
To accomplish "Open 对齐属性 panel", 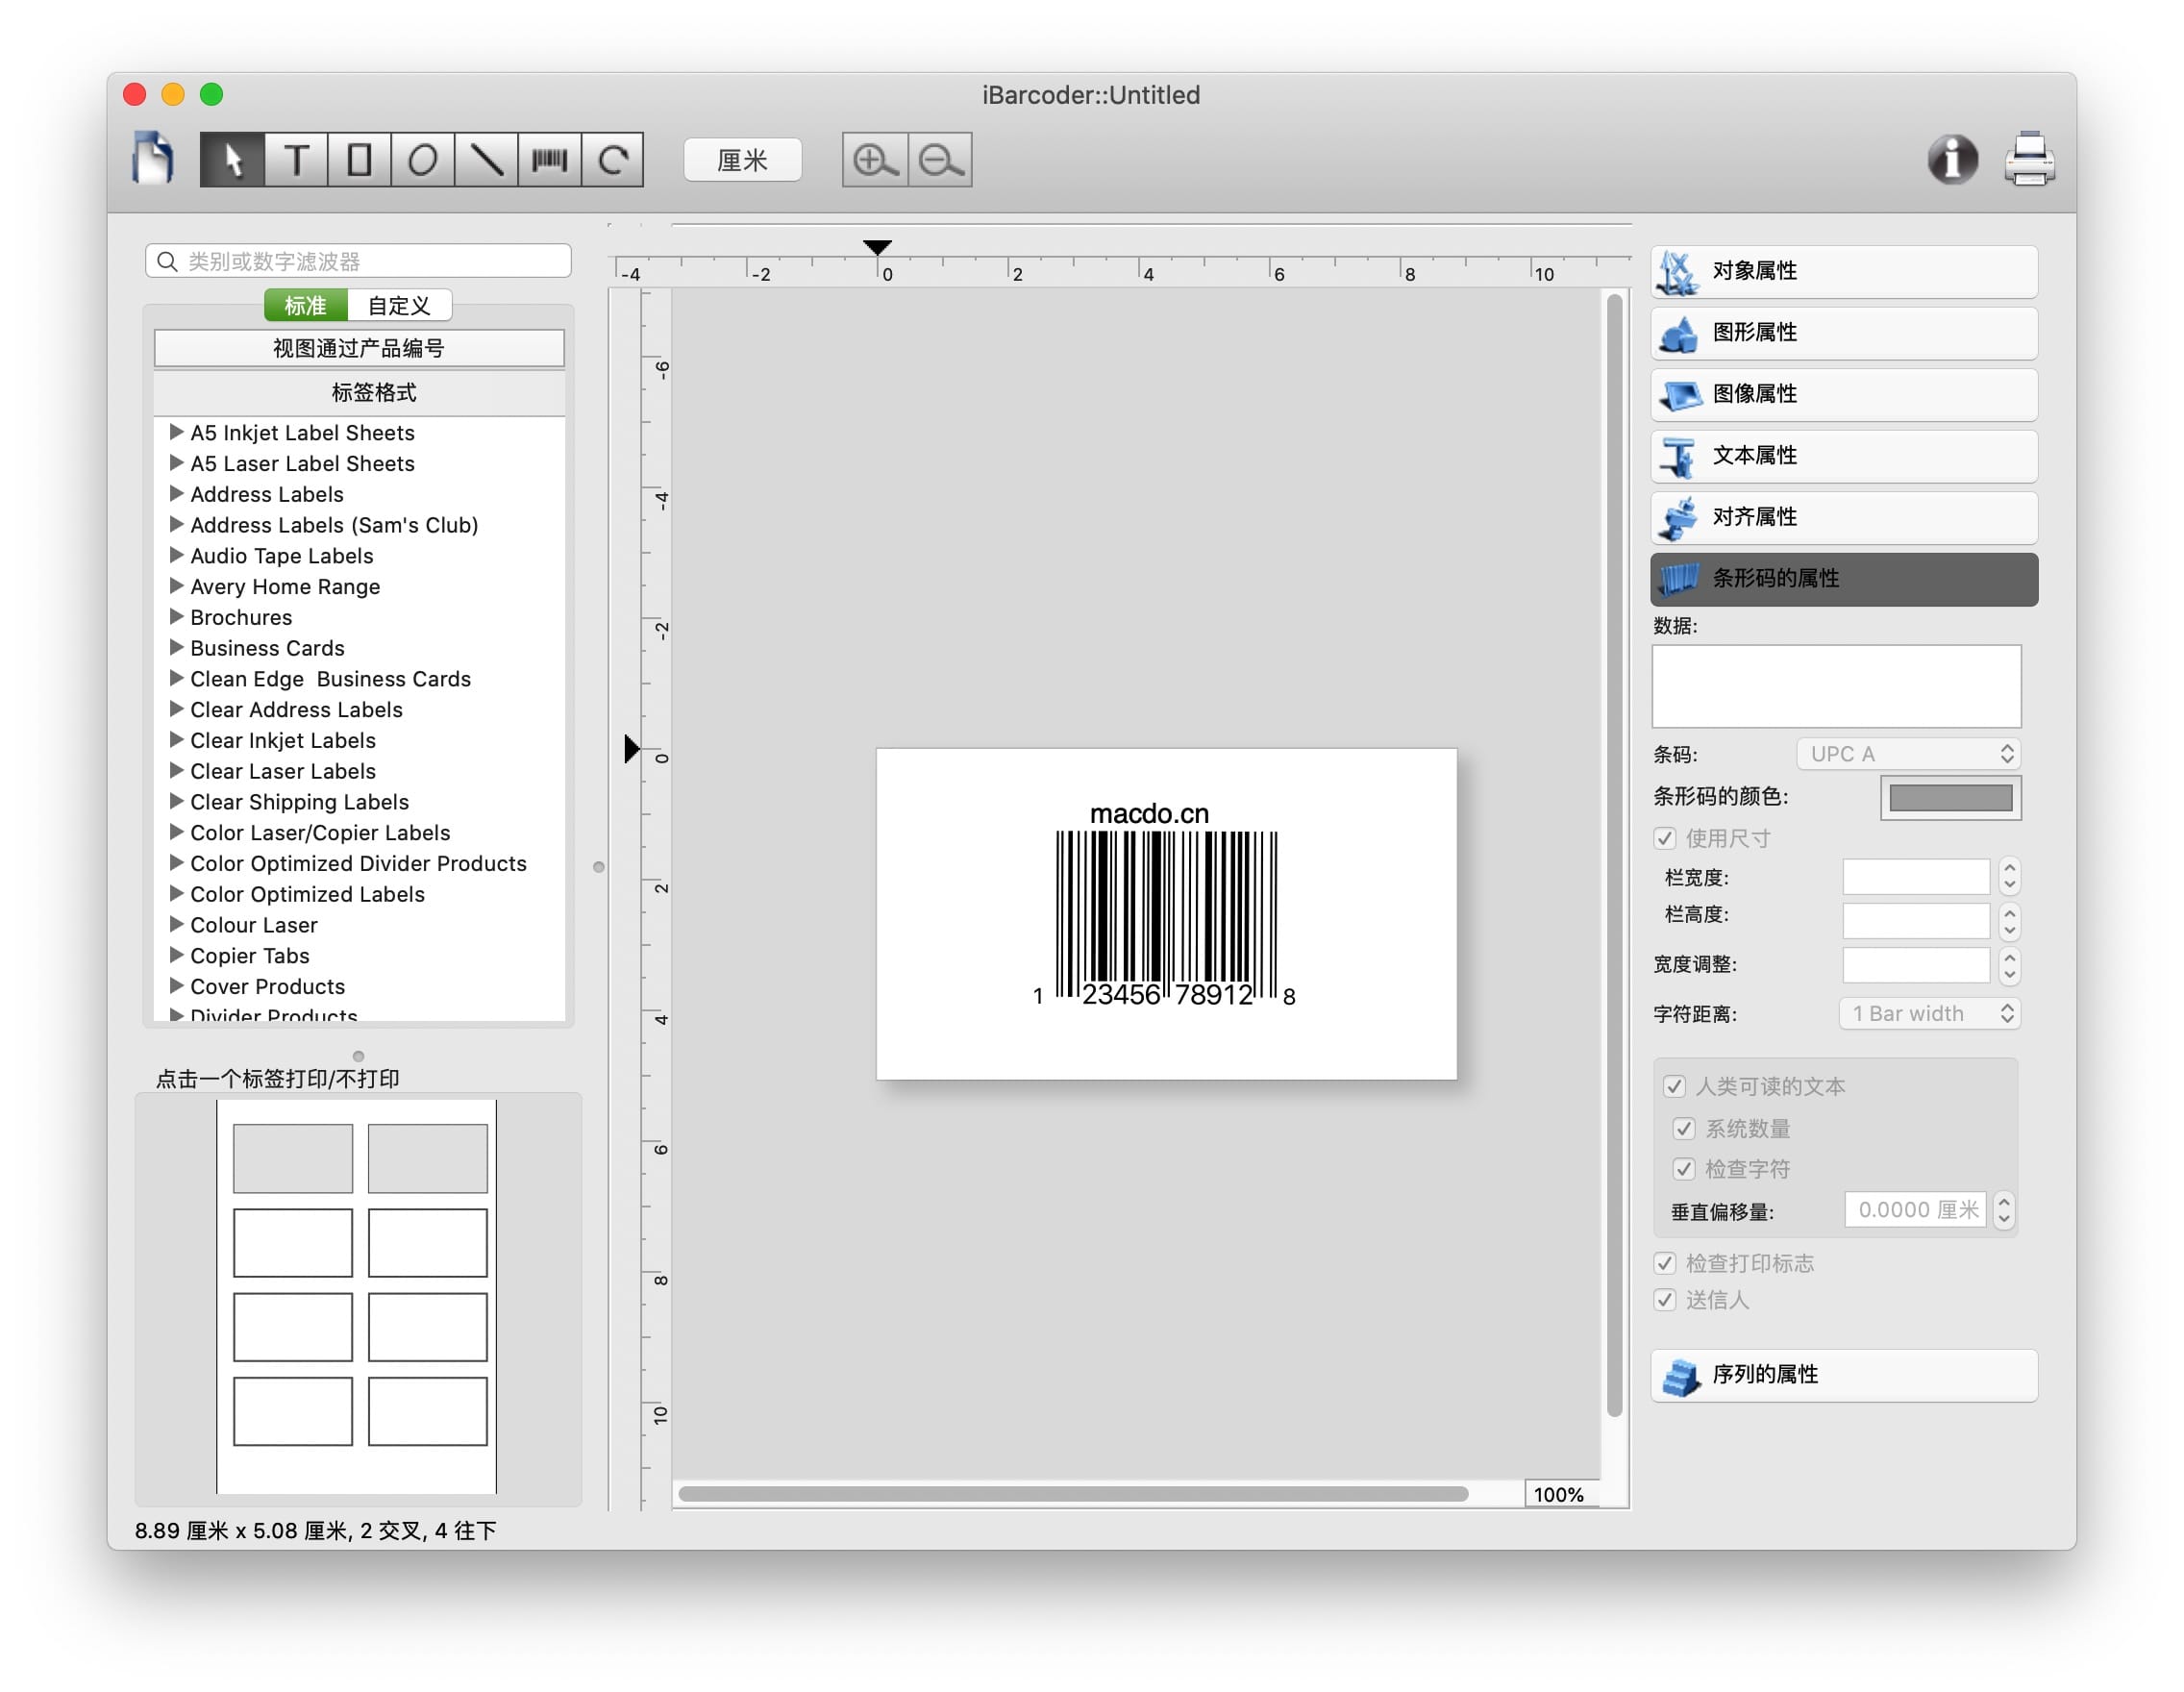I will tap(1844, 517).
